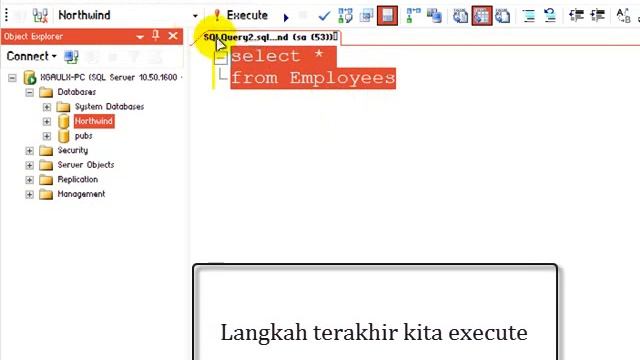Click the Execute button

(241, 16)
